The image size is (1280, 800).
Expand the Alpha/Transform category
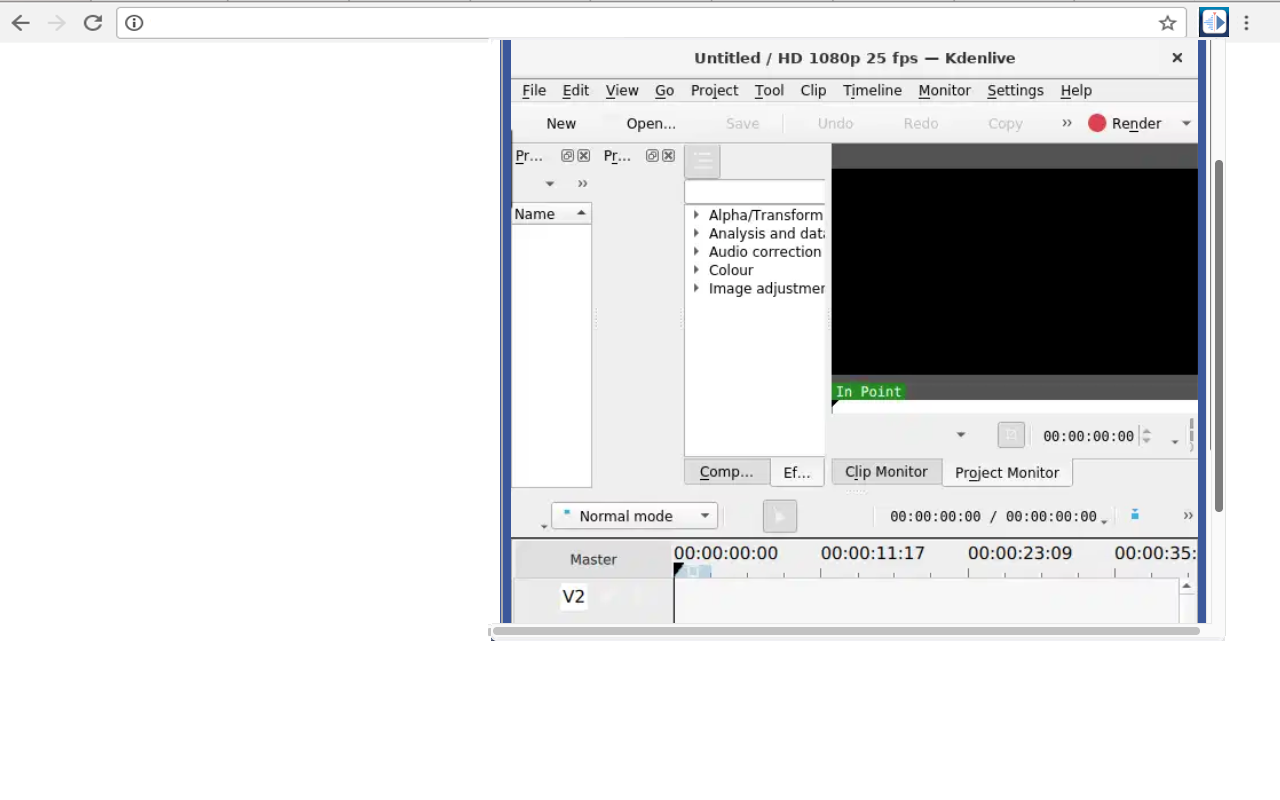pos(696,215)
